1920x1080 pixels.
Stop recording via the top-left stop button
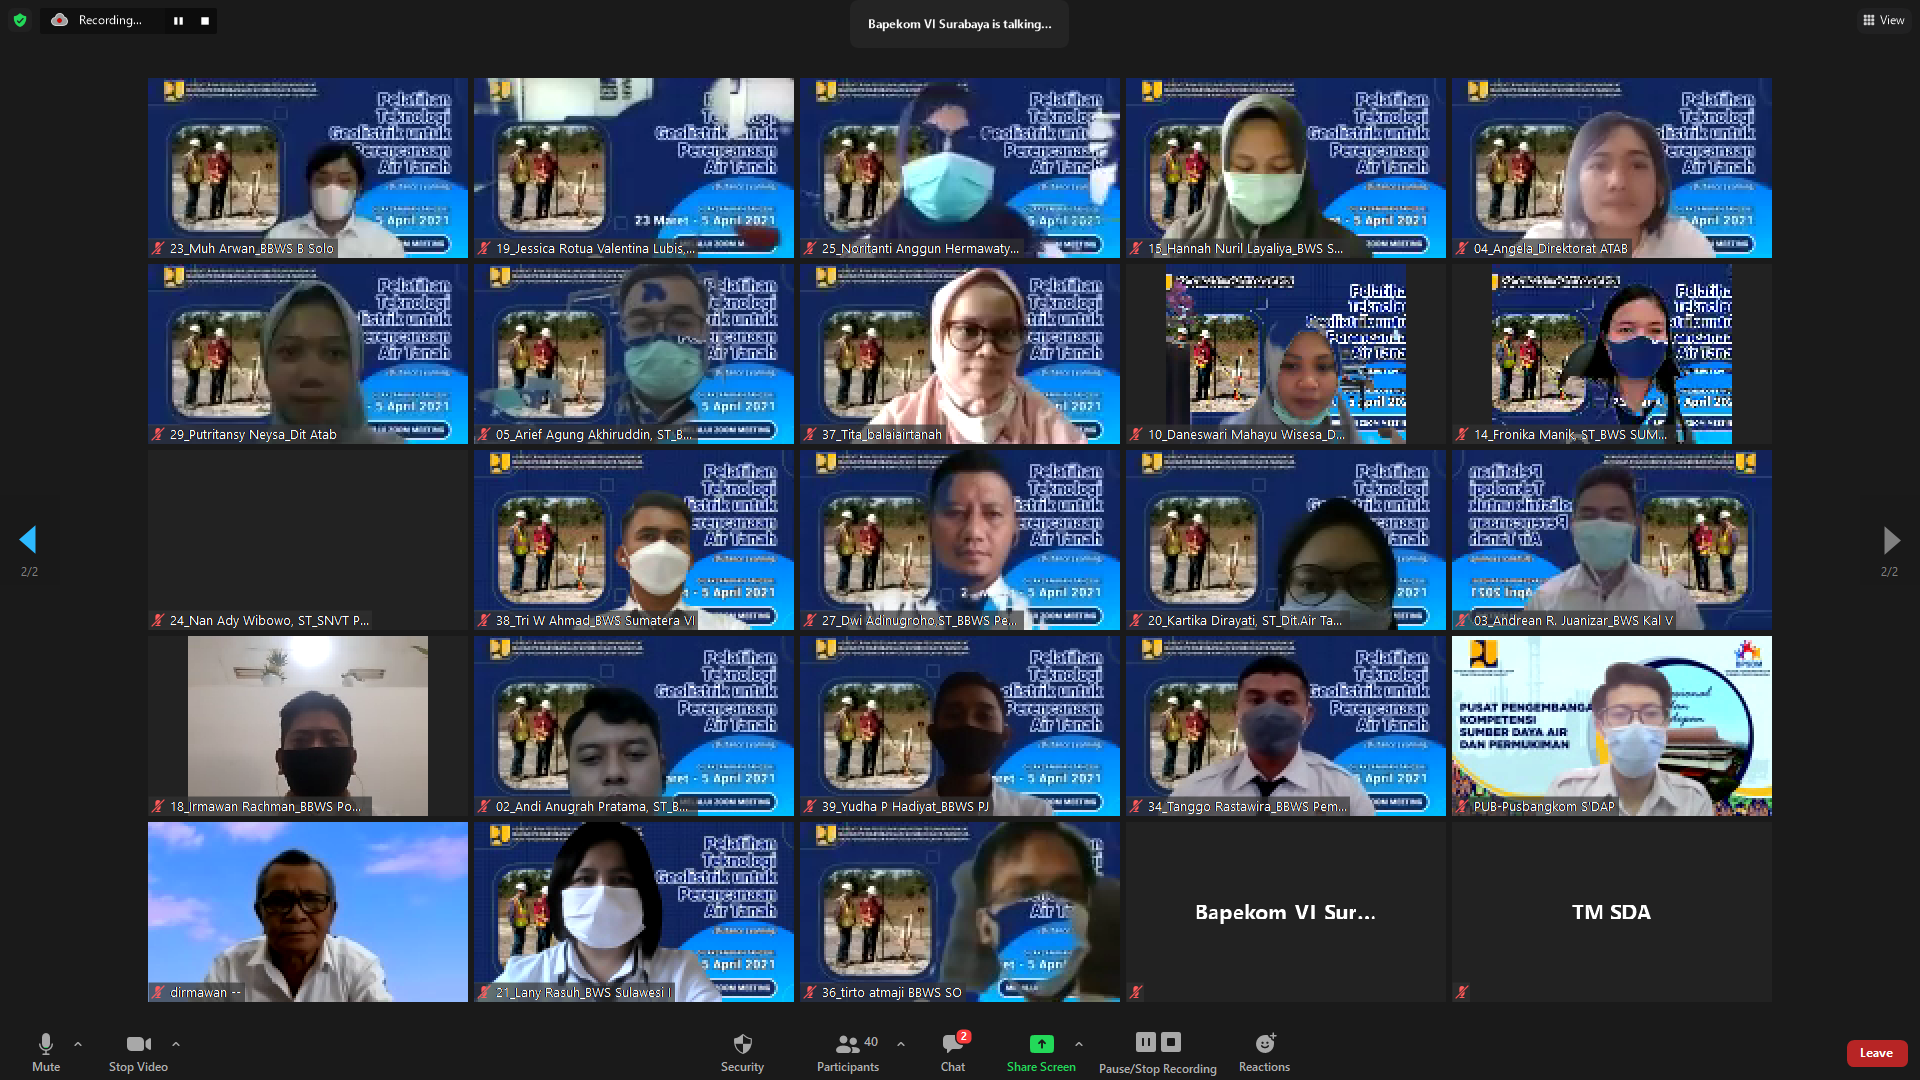[x=205, y=20]
